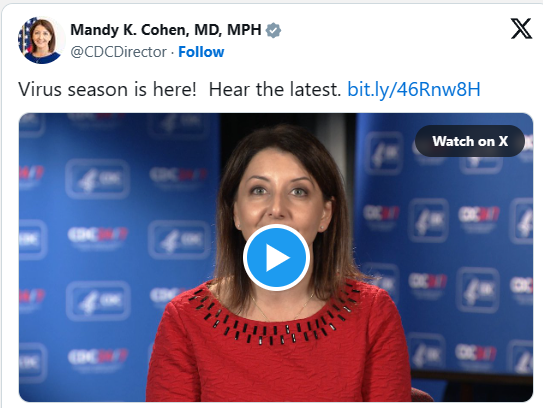This screenshot has height=408, width=543.
Task: Follow the @CDCDirector account
Action: click(201, 52)
